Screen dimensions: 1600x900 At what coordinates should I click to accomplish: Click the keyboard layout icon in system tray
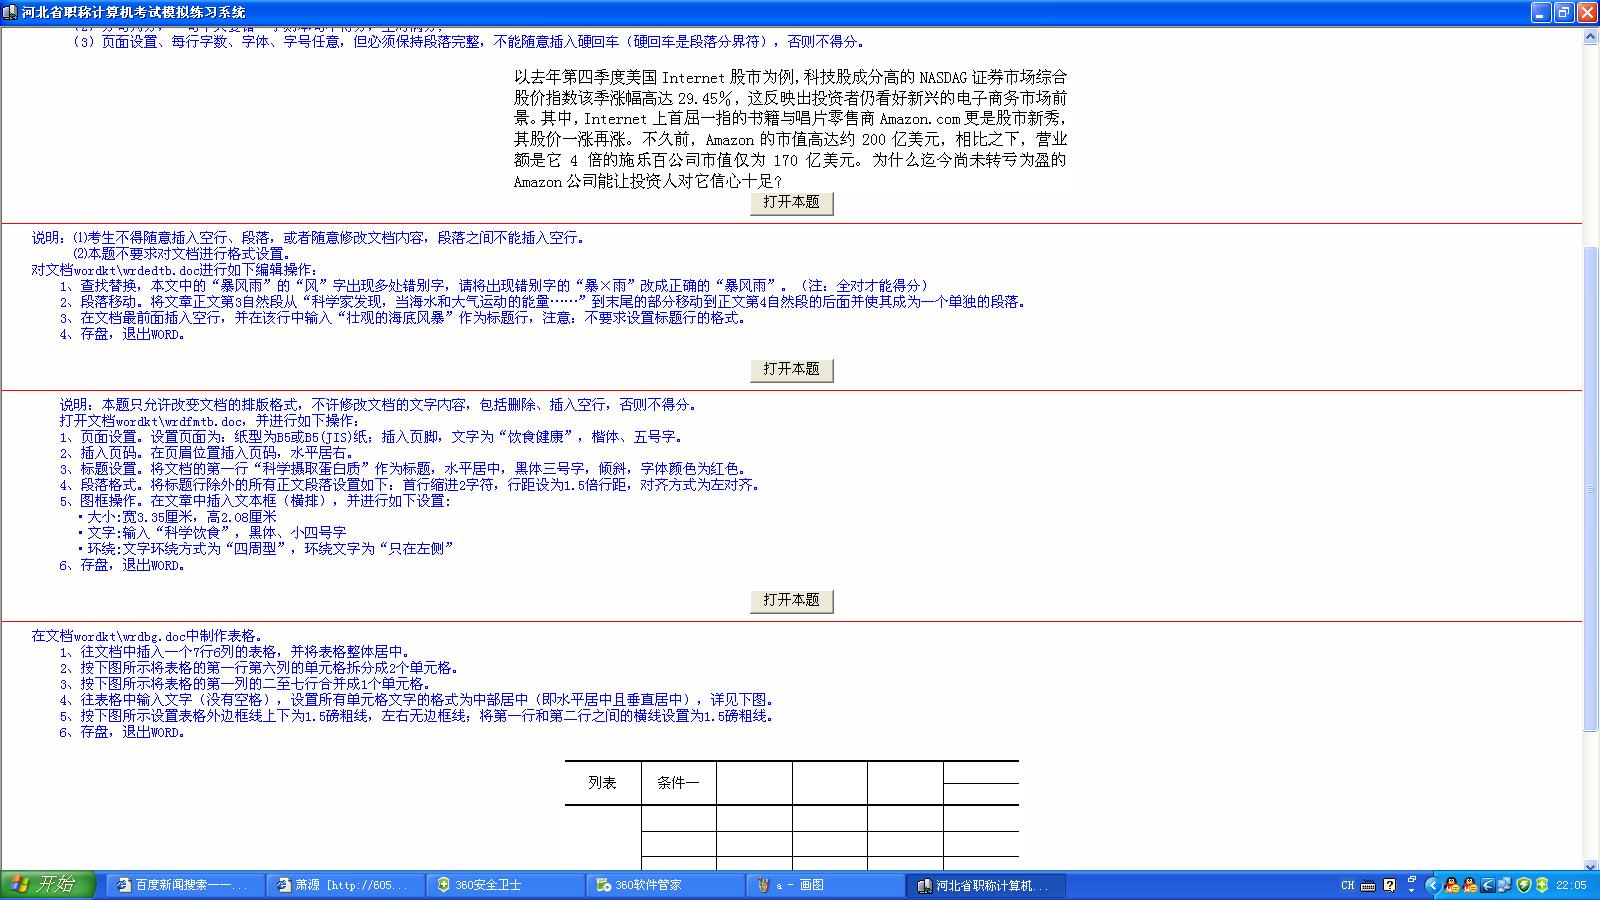pos(1368,886)
